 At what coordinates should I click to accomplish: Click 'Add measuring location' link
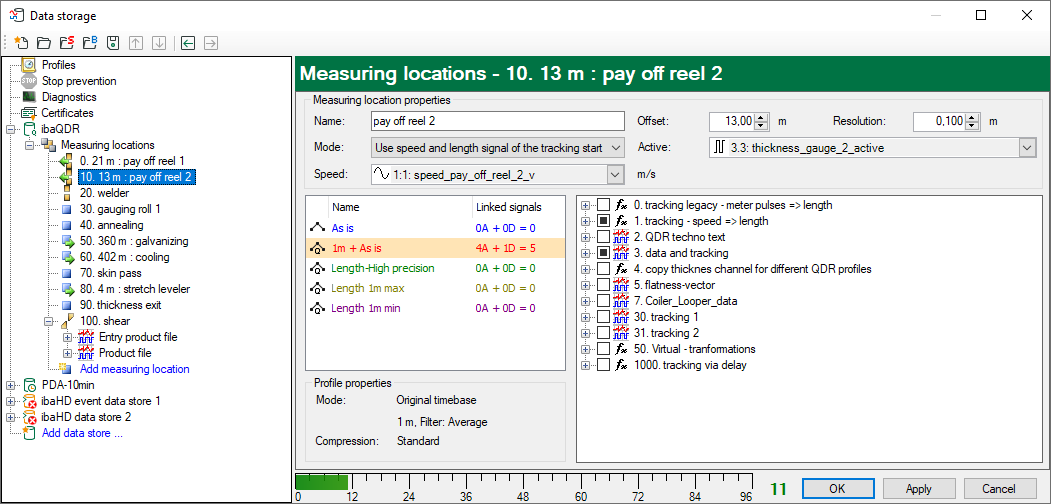pyautogui.click(x=135, y=369)
